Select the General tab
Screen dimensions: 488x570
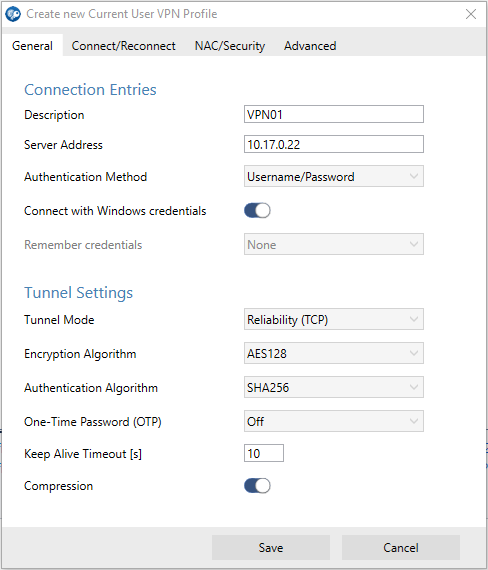(x=32, y=46)
